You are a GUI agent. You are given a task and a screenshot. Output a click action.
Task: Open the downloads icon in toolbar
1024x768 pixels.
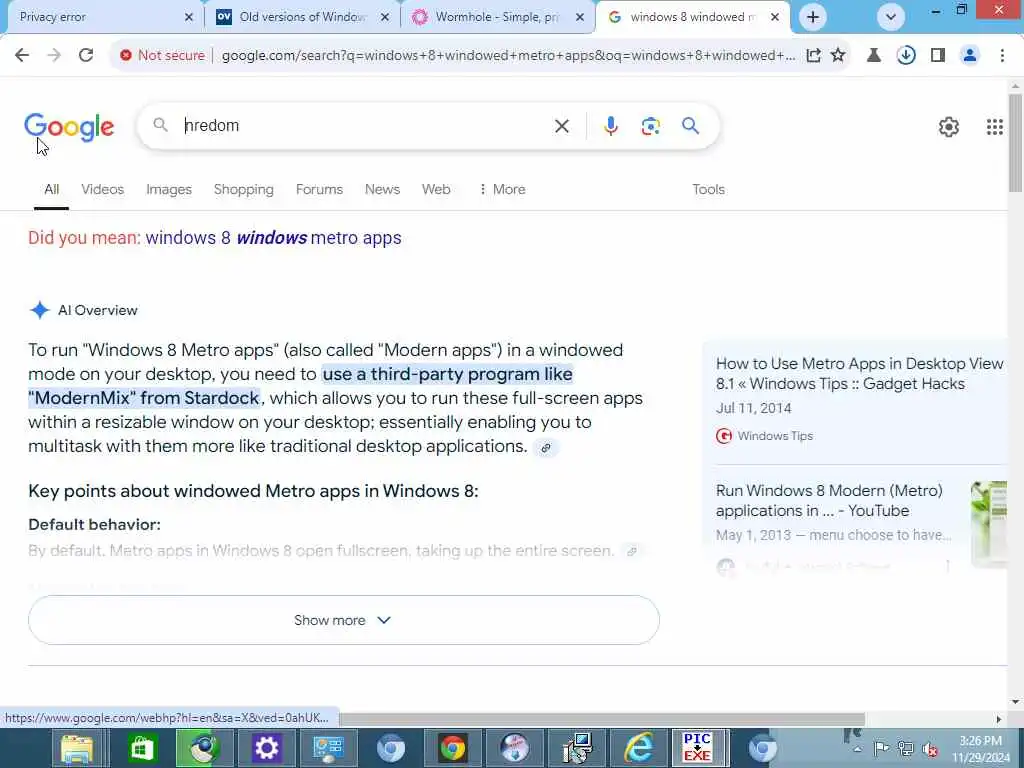906,56
